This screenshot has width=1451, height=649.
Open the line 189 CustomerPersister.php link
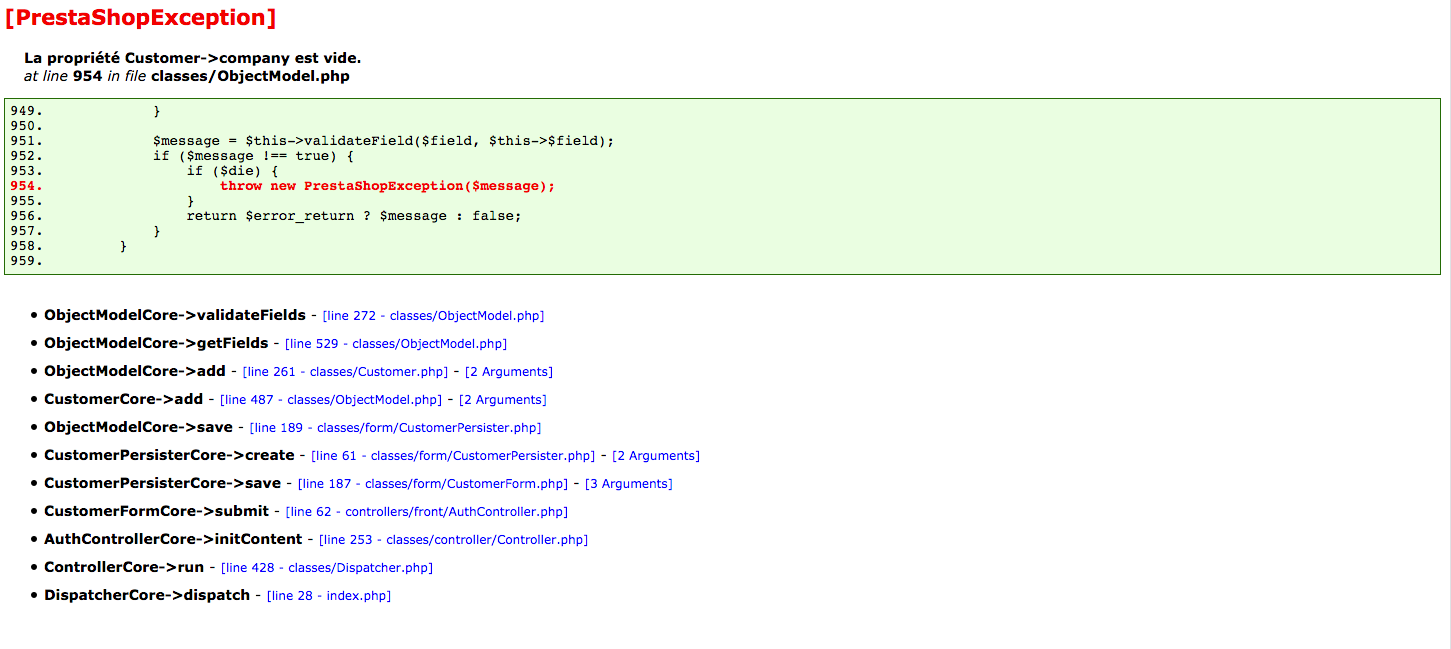coord(395,428)
